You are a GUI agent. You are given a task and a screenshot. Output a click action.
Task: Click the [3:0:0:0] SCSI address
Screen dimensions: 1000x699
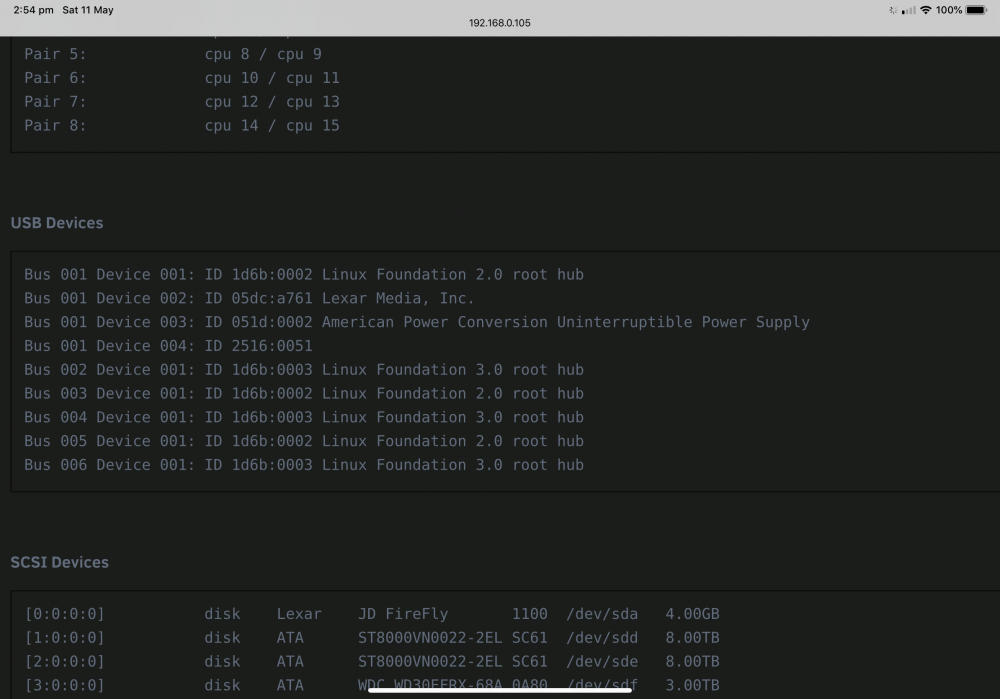[64, 685]
